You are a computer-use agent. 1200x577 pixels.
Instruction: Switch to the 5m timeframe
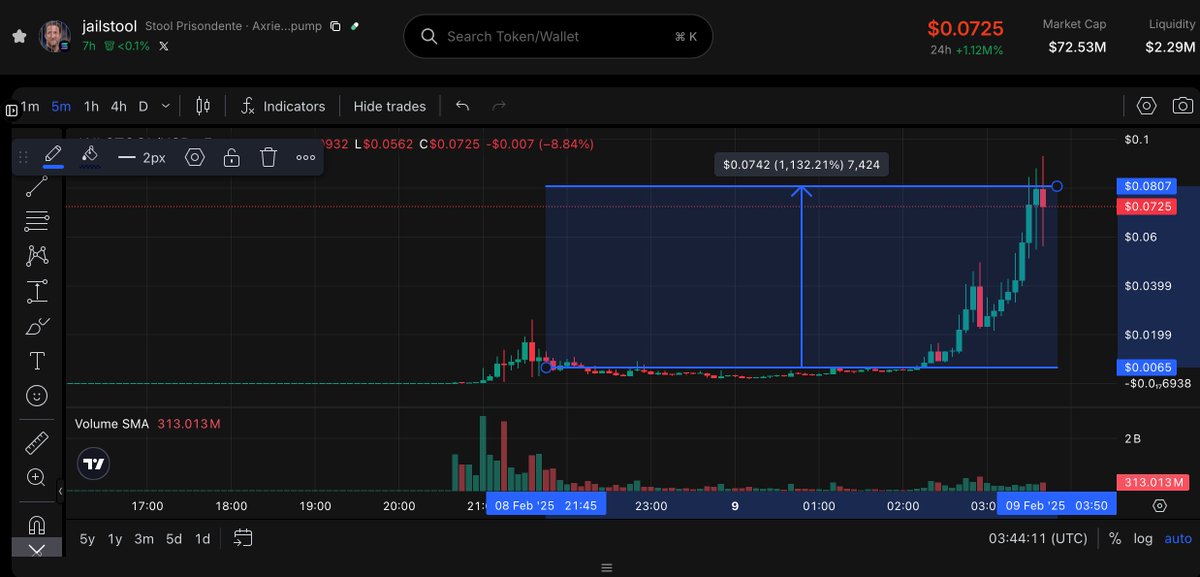pos(61,106)
